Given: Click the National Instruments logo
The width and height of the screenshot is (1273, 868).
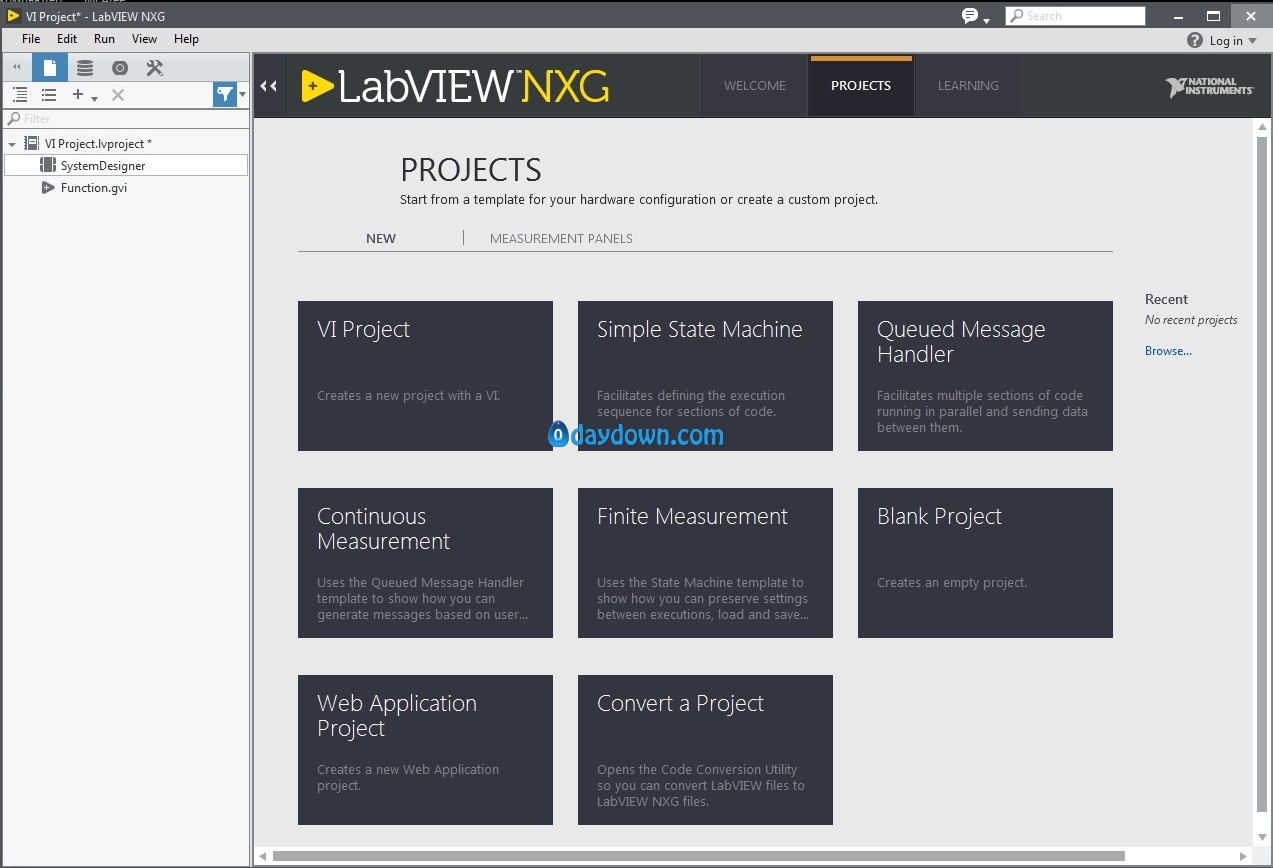Looking at the screenshot, I should click(x=1209, y=87).
